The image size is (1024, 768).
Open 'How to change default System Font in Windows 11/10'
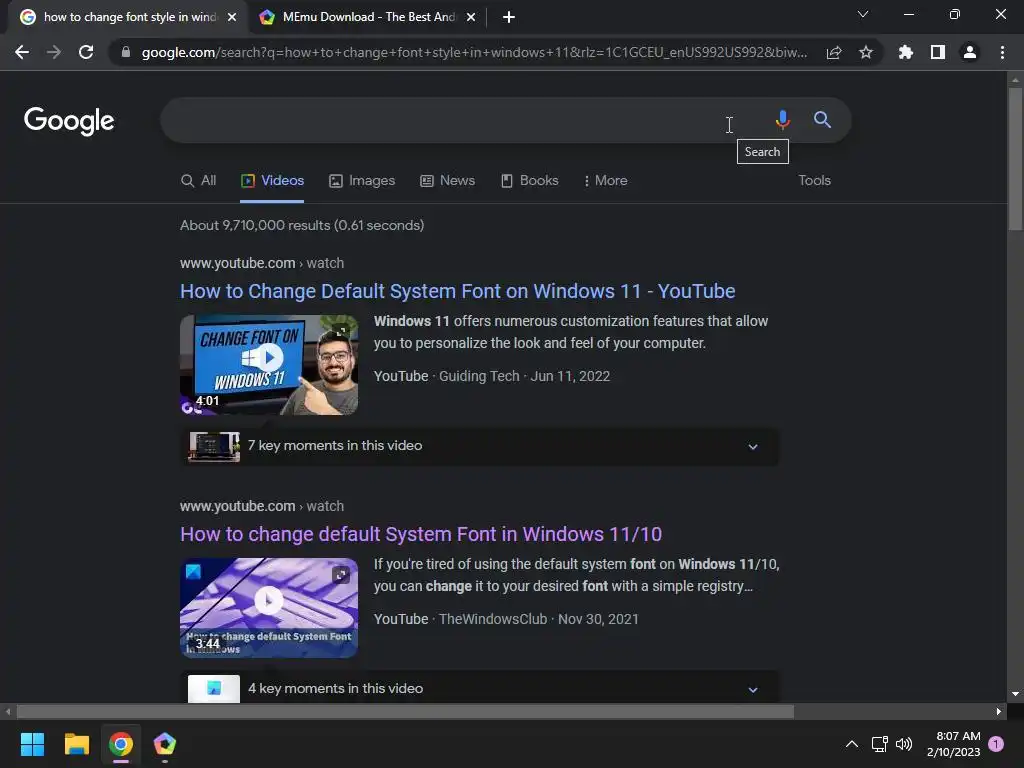tap(421, 534)
